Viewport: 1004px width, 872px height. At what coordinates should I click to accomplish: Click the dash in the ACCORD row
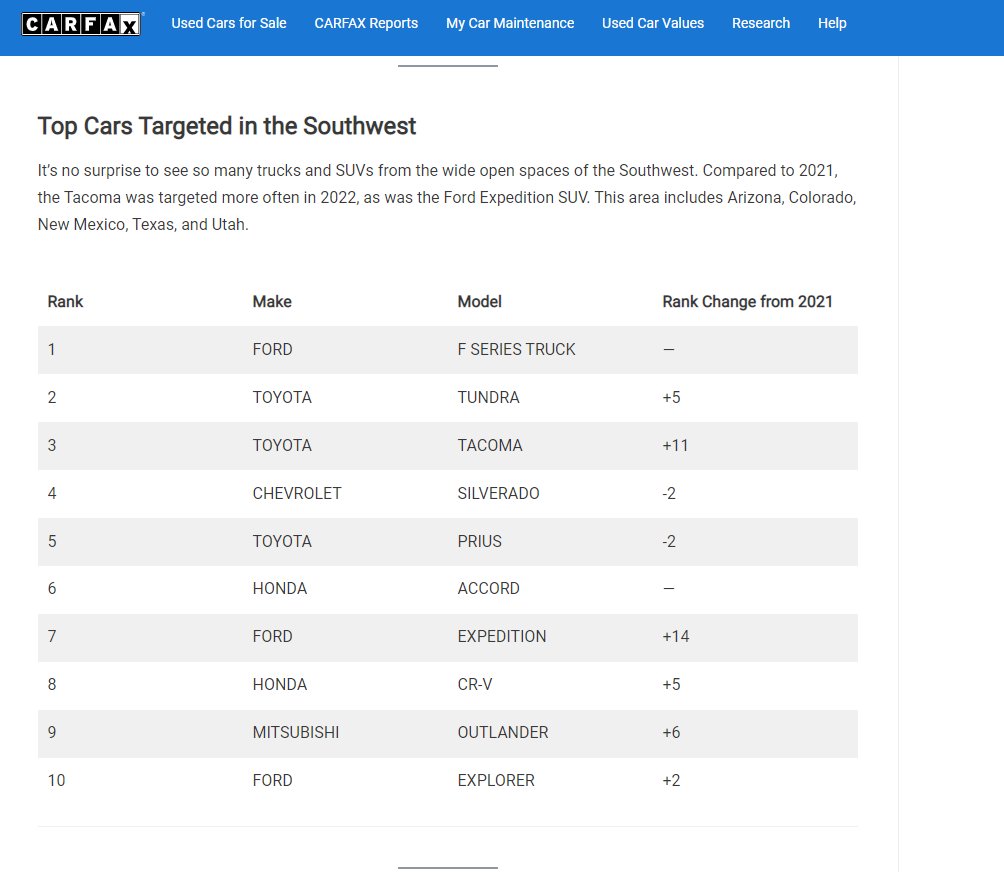click(x=668, y=588)
